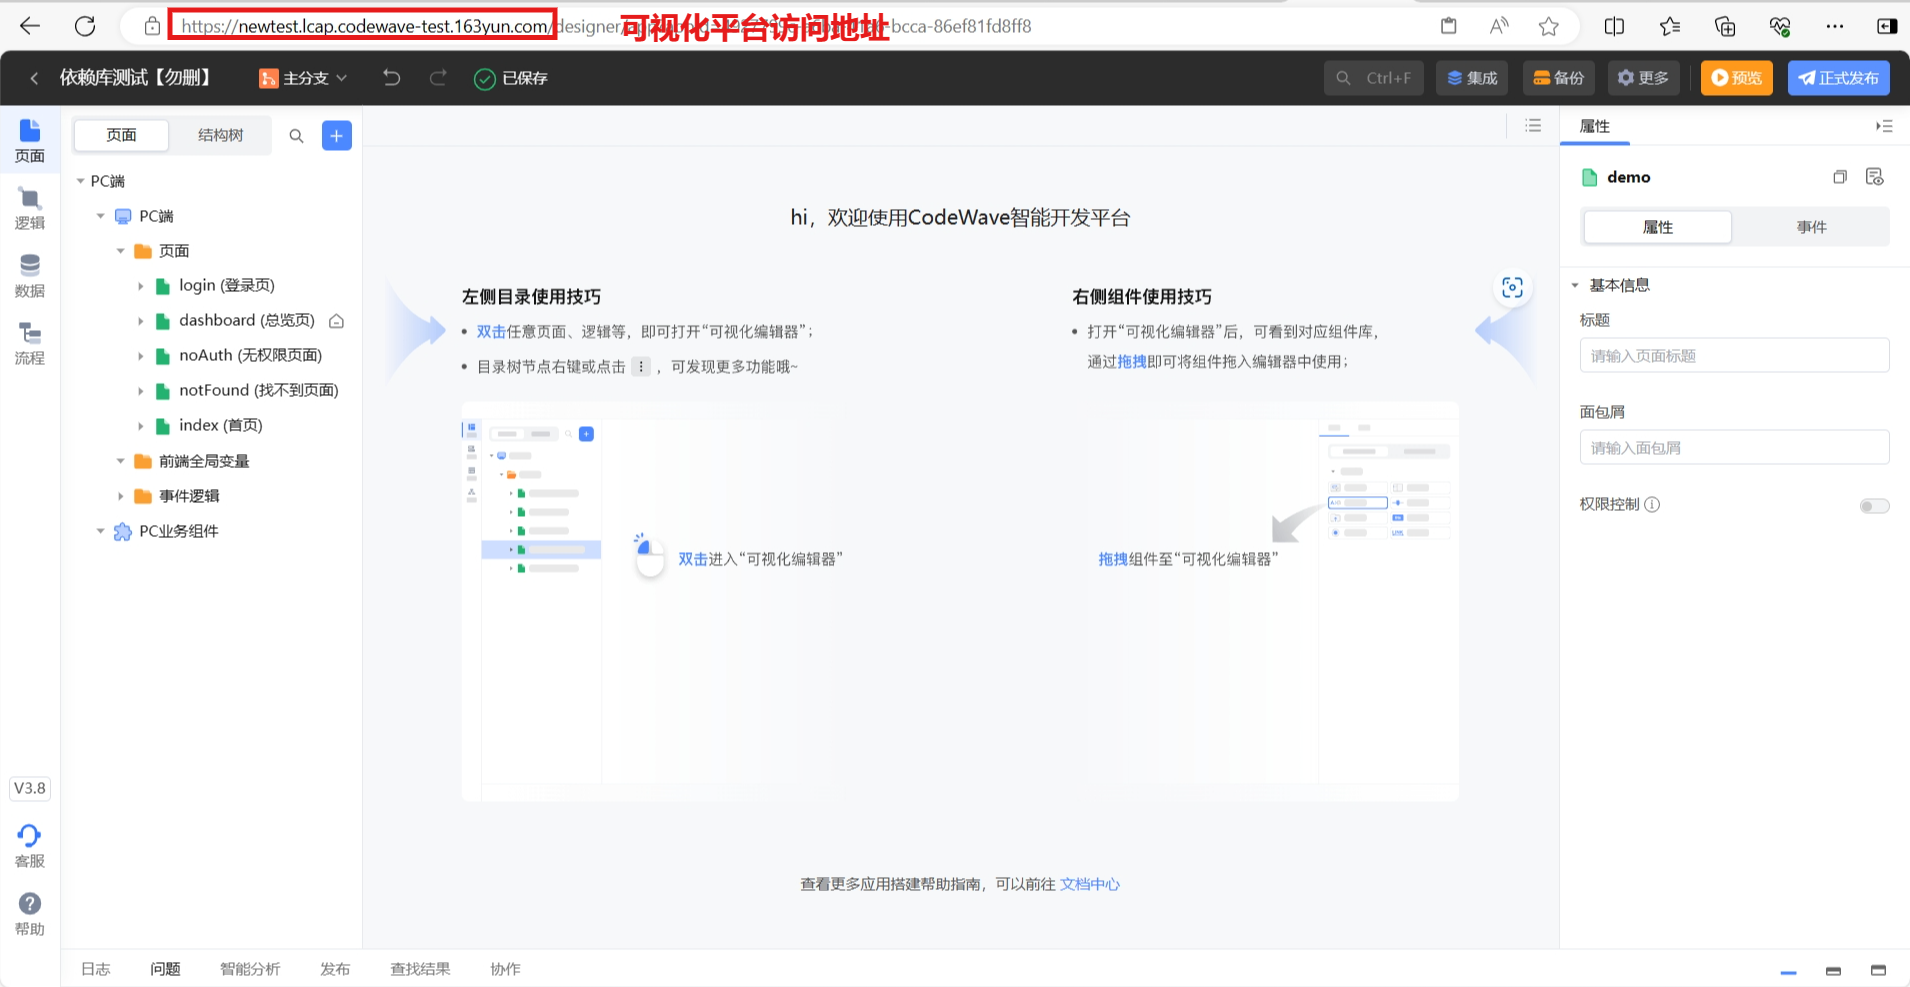Viewport: 1910px width, 987px height.
Task: Click the home icon next to dashboard
Action: [x=337, y=321]
